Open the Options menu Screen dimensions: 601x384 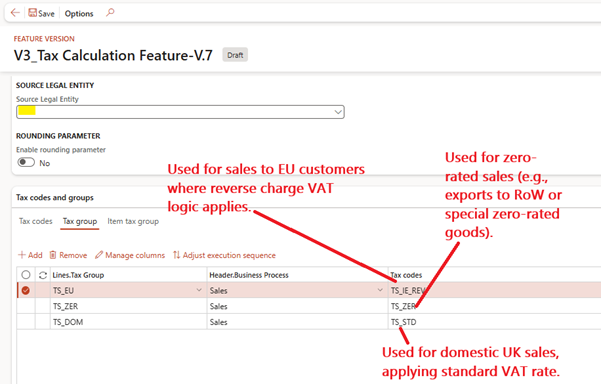tap(79, 13)
